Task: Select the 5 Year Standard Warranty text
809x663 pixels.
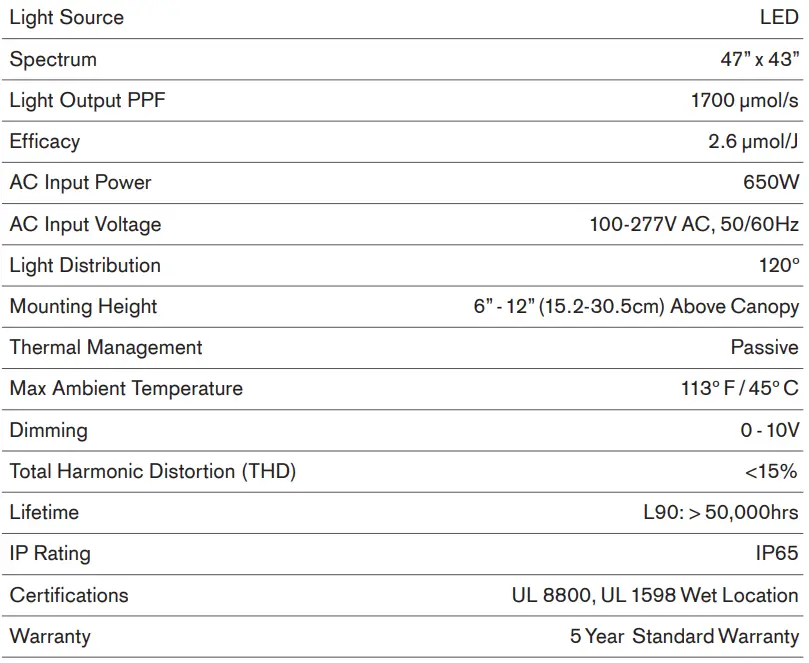Action: click(684, 636)
